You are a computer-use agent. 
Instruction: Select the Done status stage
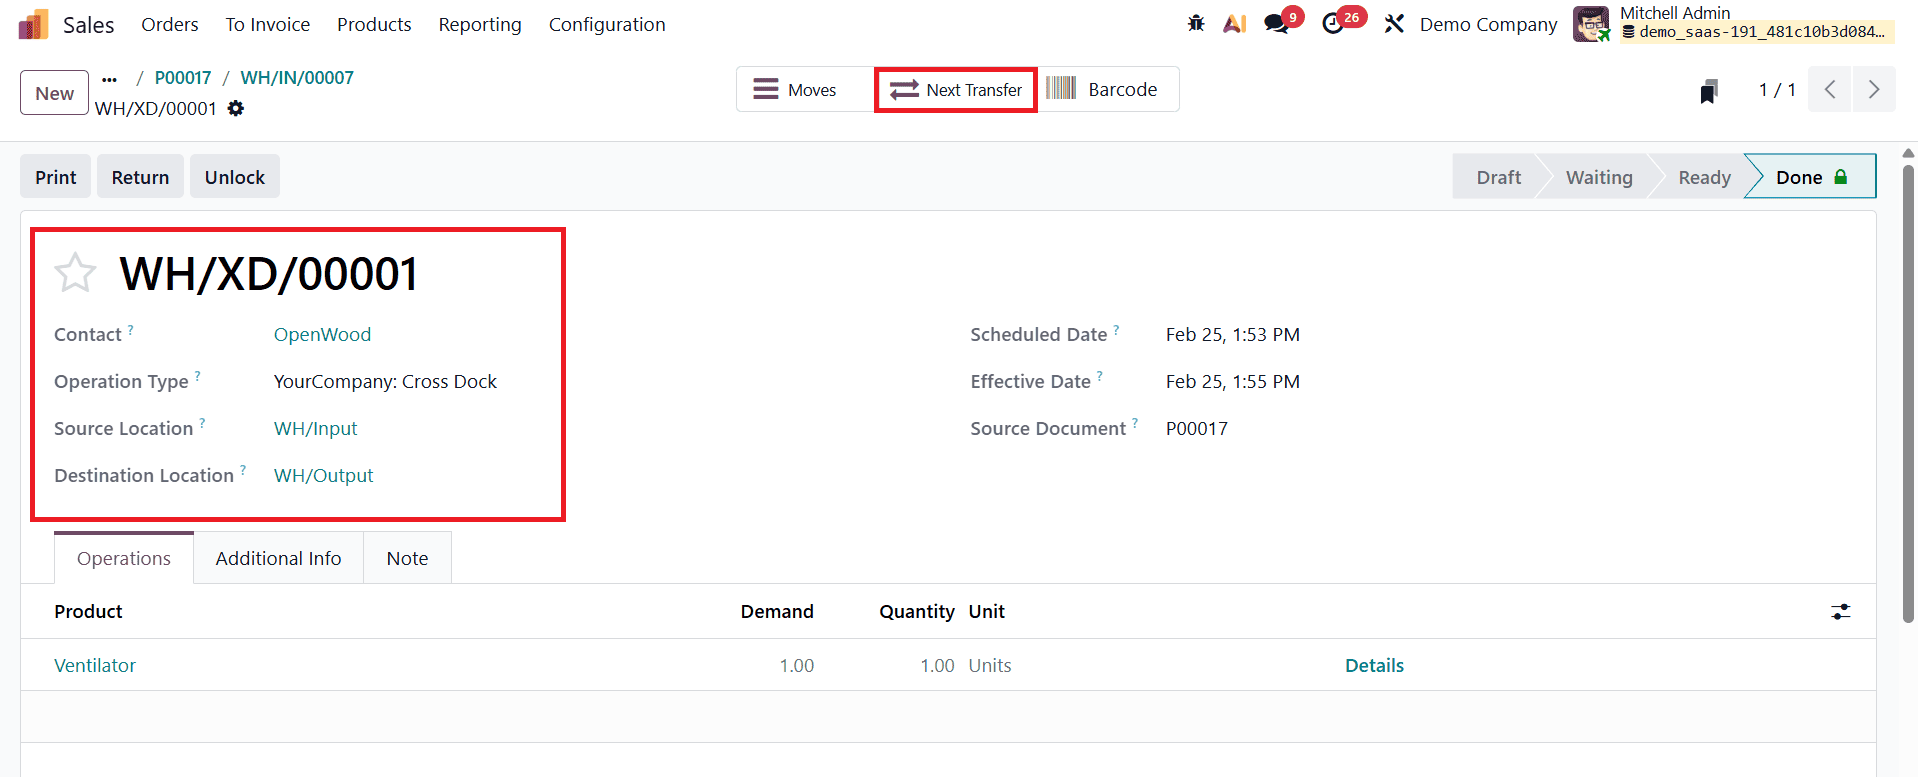click(x=1811, y=177)
